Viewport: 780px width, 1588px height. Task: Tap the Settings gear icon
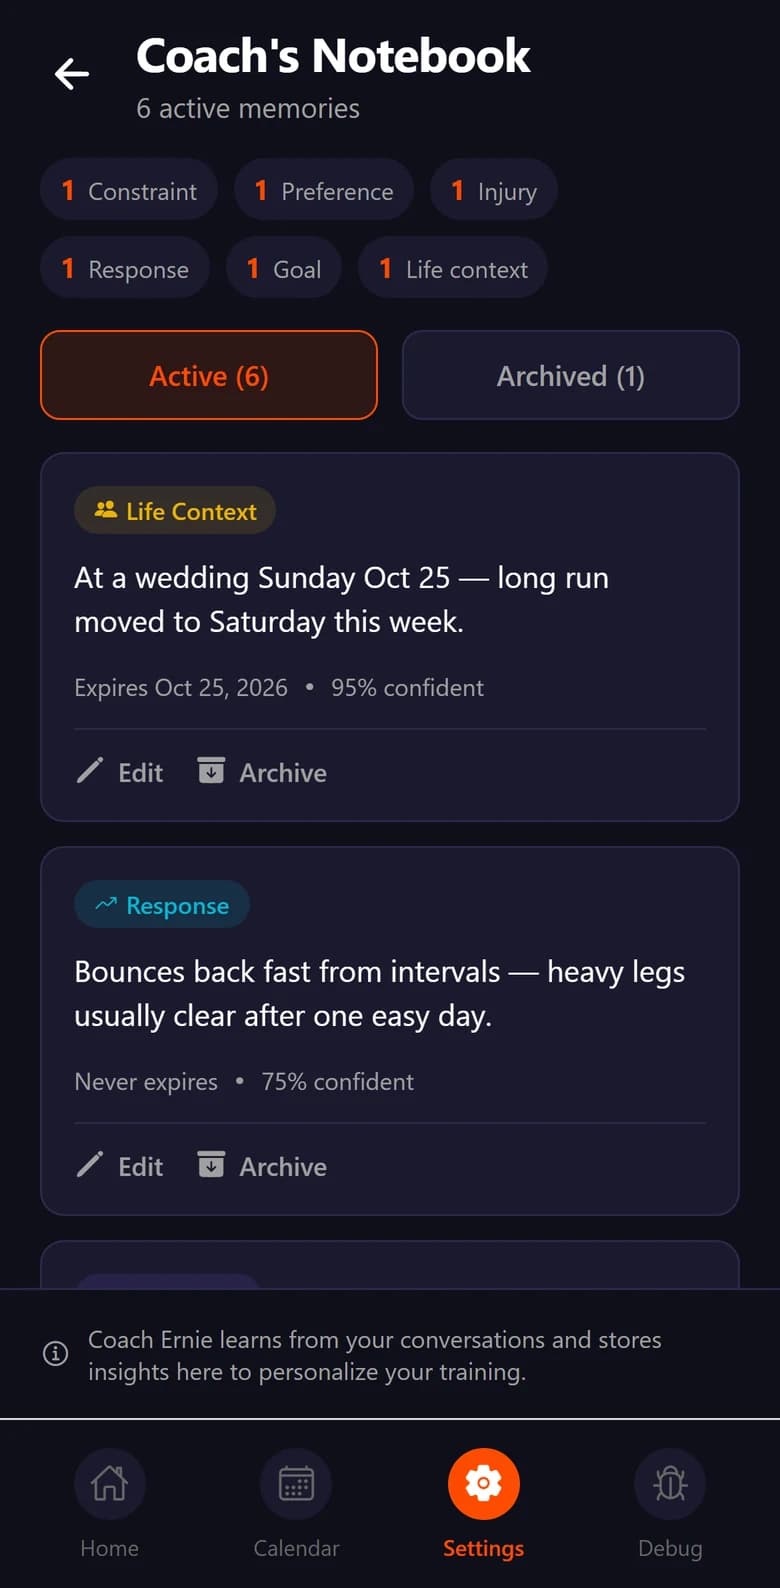(x=483, y=1483)
